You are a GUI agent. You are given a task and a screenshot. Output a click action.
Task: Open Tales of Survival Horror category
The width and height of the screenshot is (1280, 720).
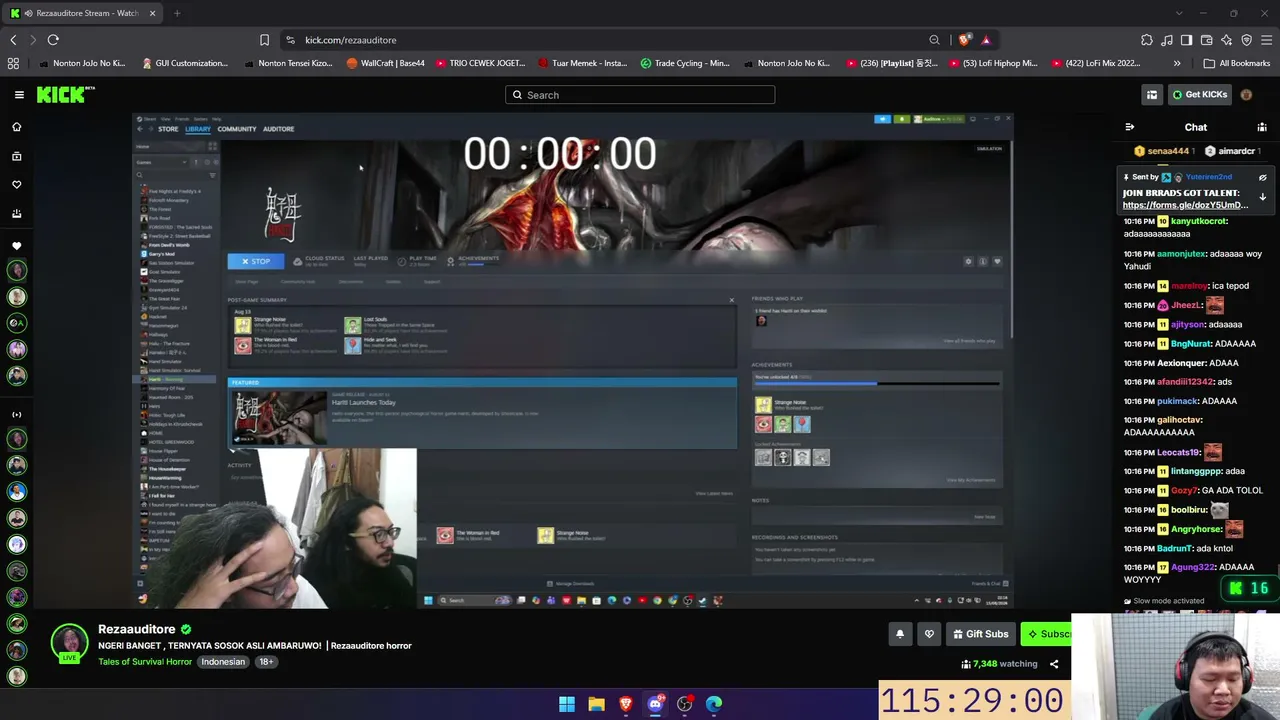145,662
